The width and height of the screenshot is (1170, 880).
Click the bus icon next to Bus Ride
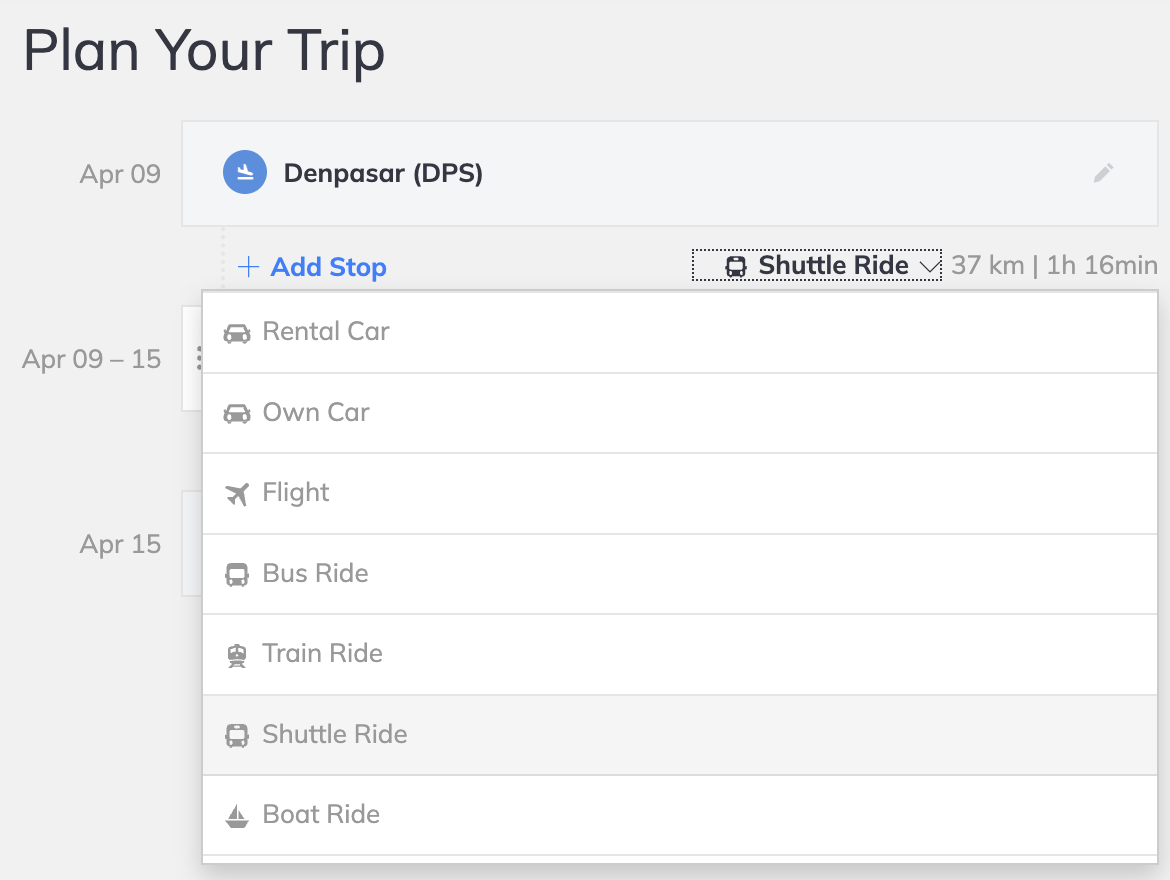click(237, 575)
